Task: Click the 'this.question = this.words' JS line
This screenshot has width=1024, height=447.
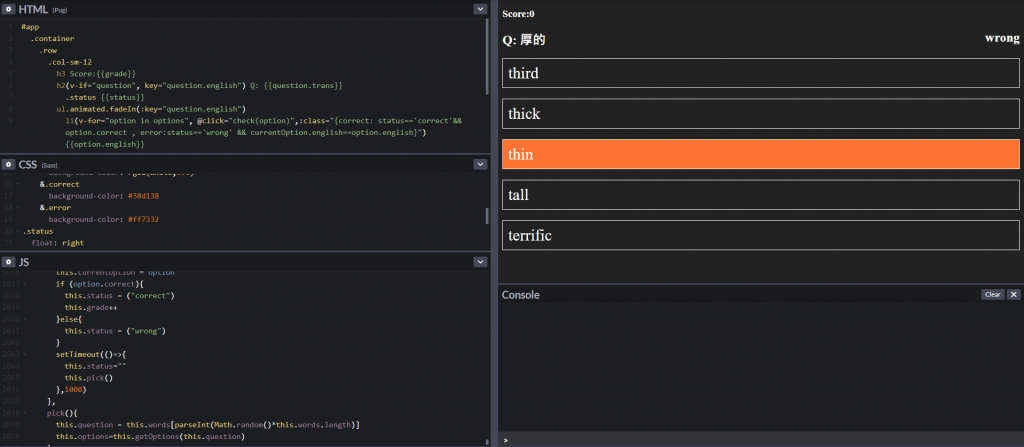Action: pos(208,425)
